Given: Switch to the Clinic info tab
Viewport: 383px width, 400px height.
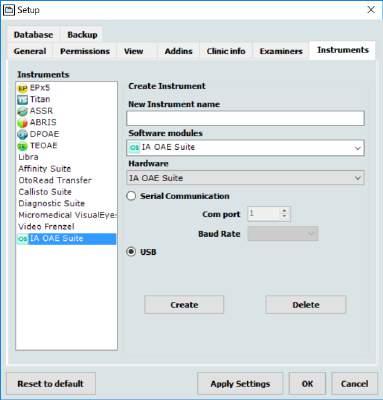Looking at the screenshot, I should click(226, 51).
